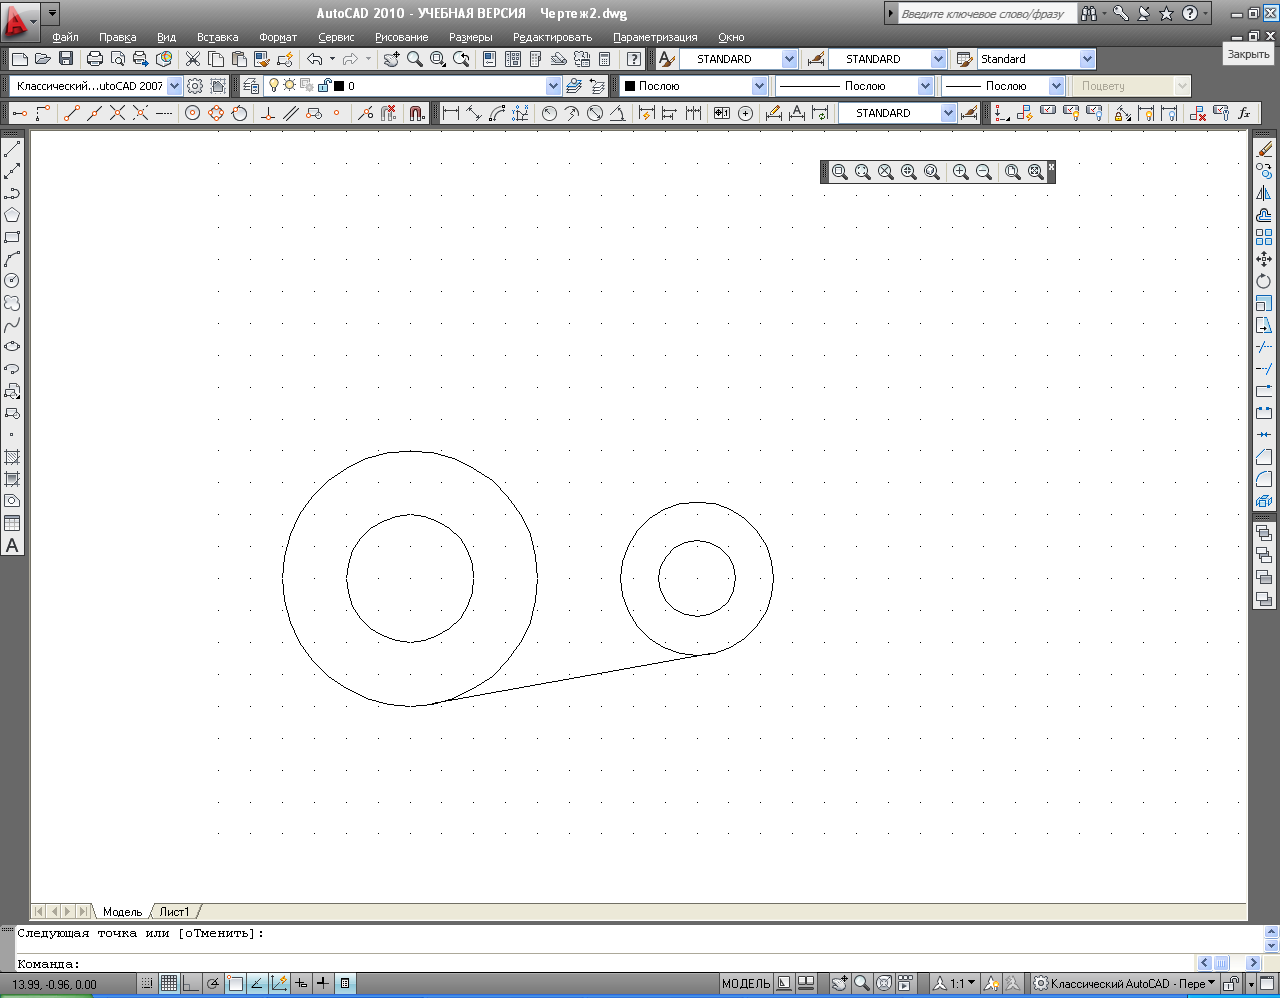Expand the Послою lineweight control dropdown
Screen dimensions: 1280x998
coord(1056,86)
